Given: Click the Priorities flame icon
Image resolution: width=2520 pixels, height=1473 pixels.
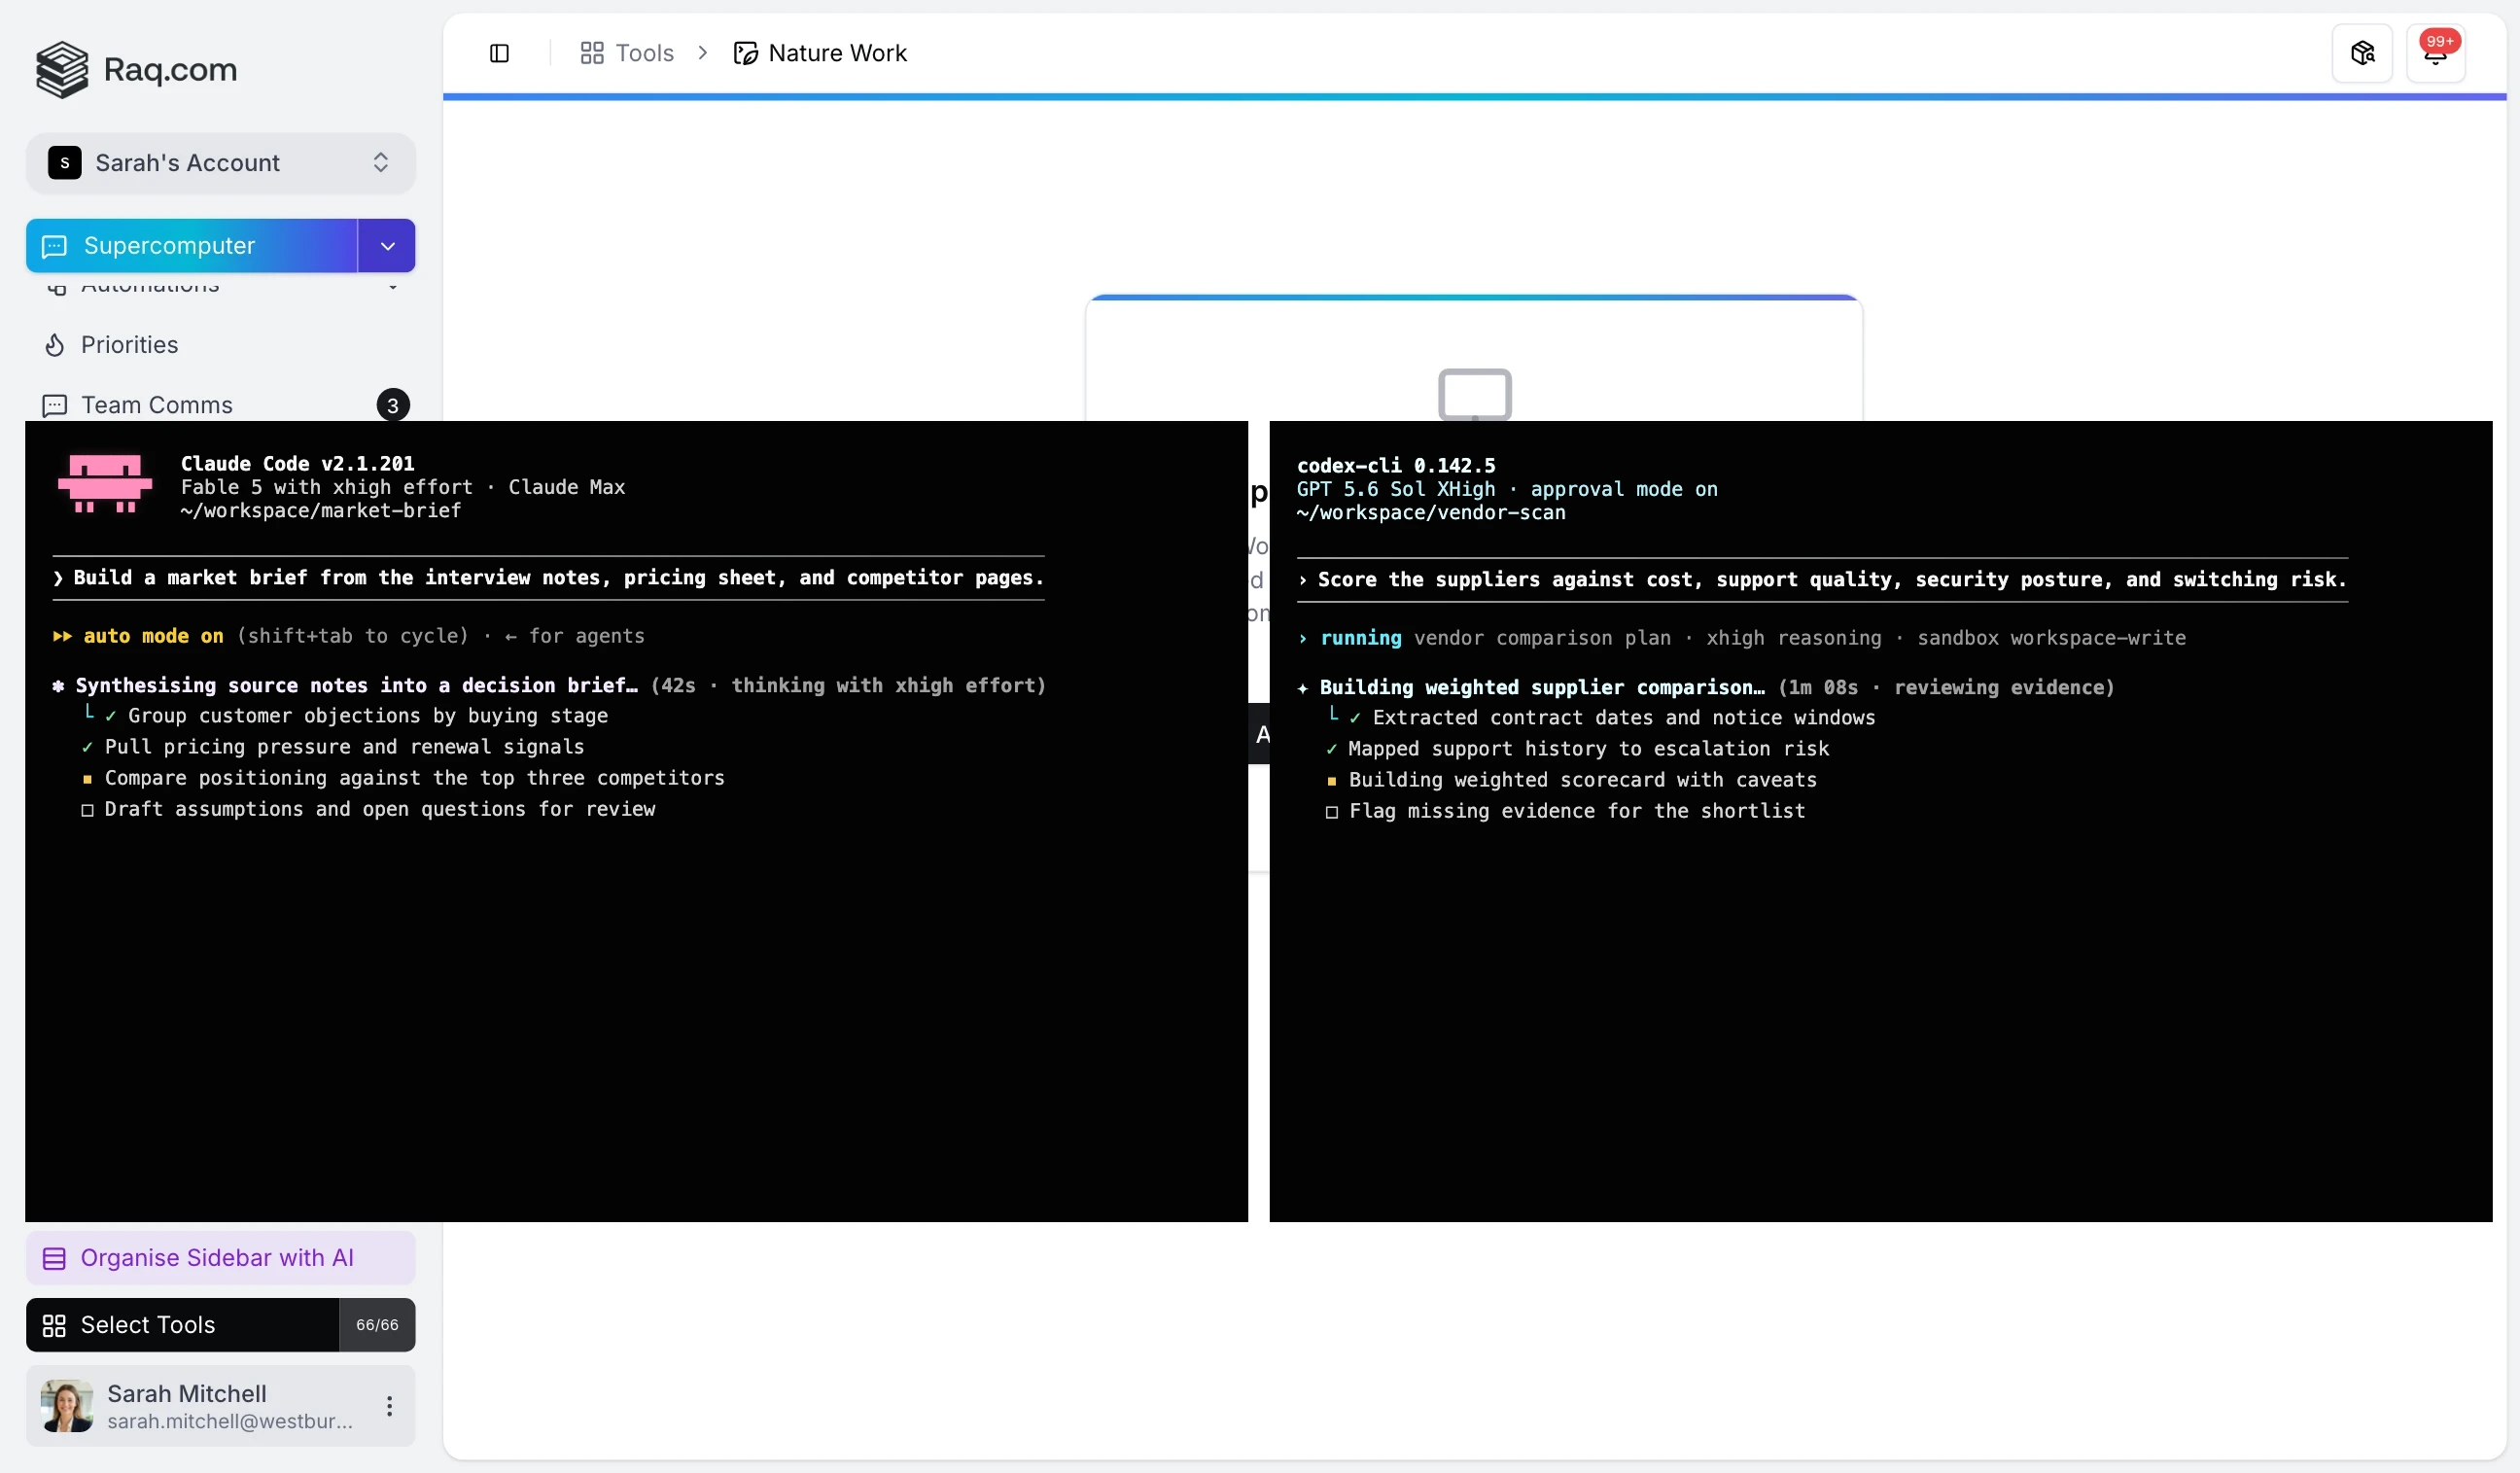Looking at the screenshot, I should [x=55, y=345].
